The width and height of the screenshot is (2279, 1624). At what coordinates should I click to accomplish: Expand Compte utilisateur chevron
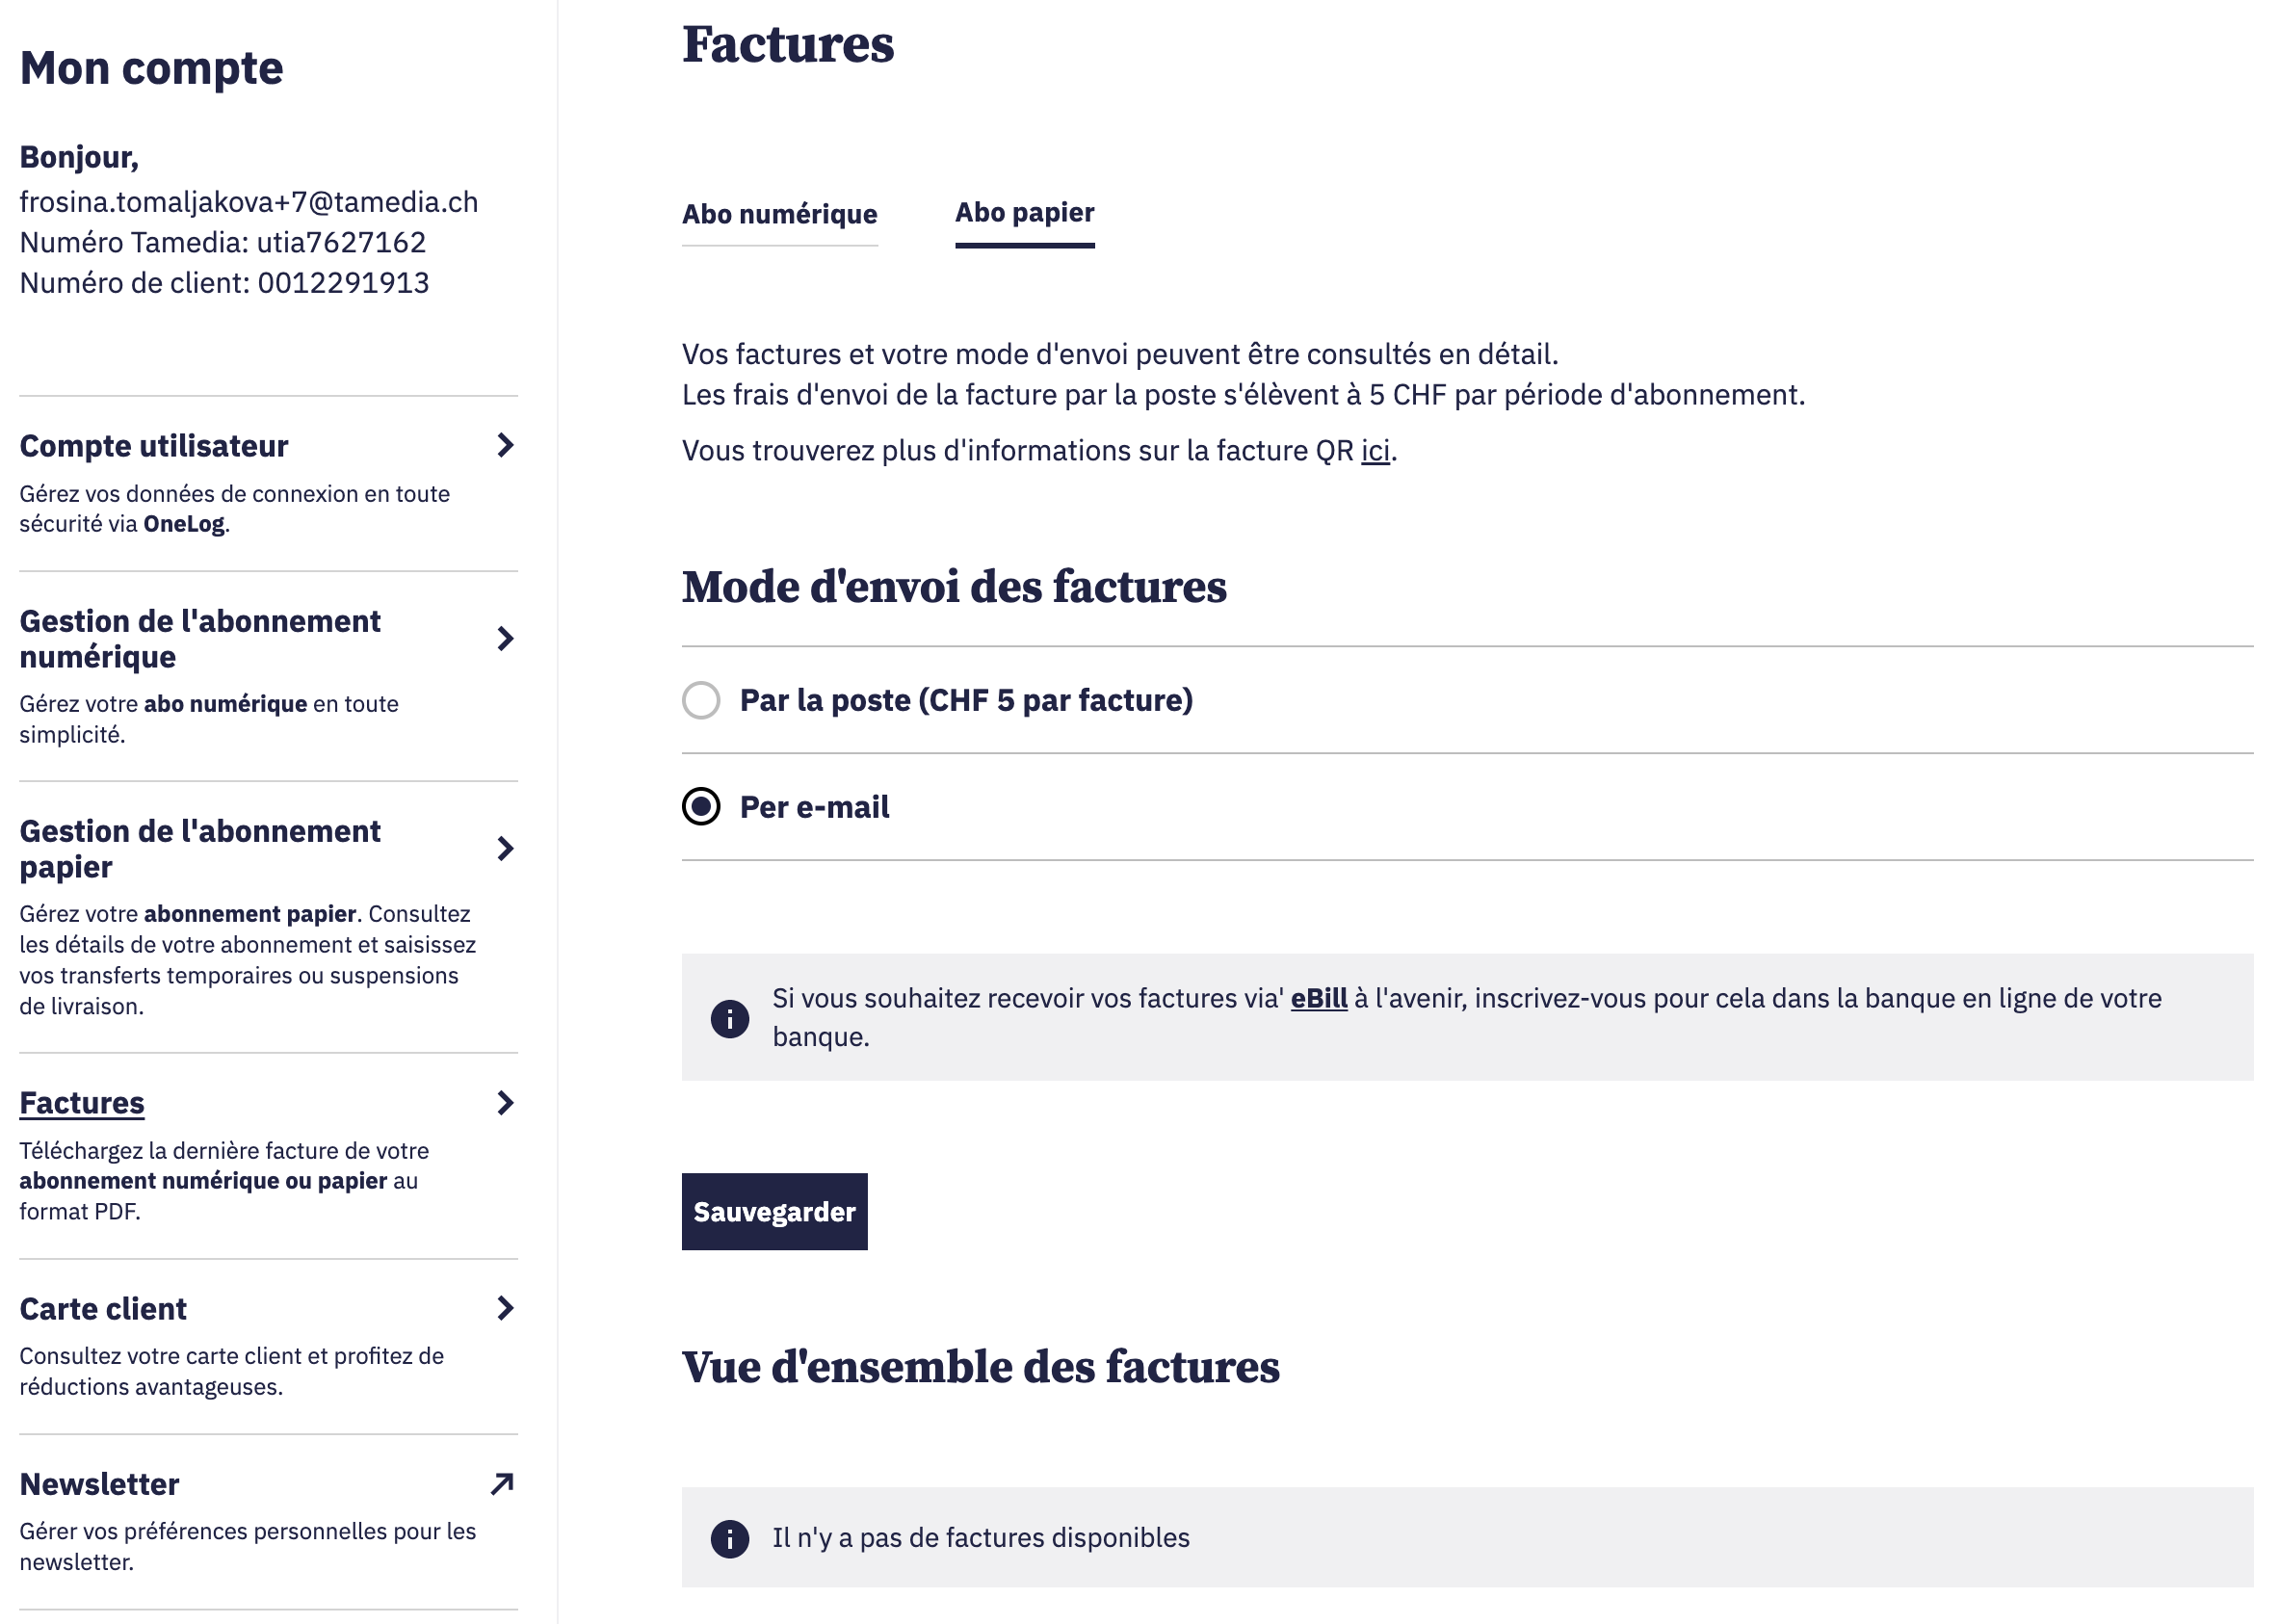[505, 445]
